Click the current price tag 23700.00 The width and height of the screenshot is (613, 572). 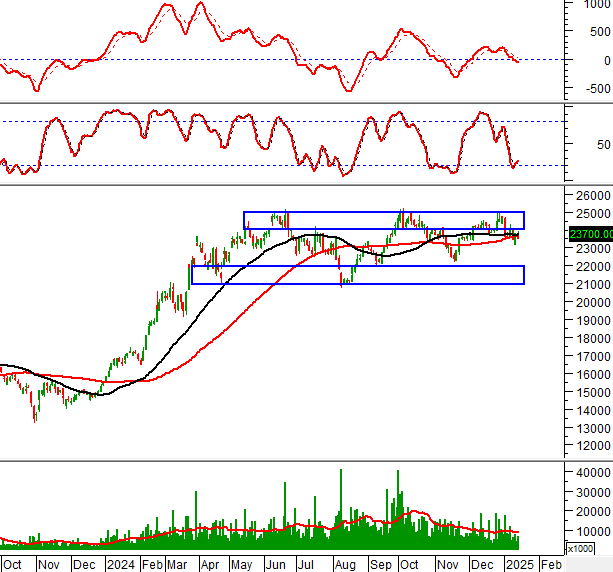tap(591, 234)
